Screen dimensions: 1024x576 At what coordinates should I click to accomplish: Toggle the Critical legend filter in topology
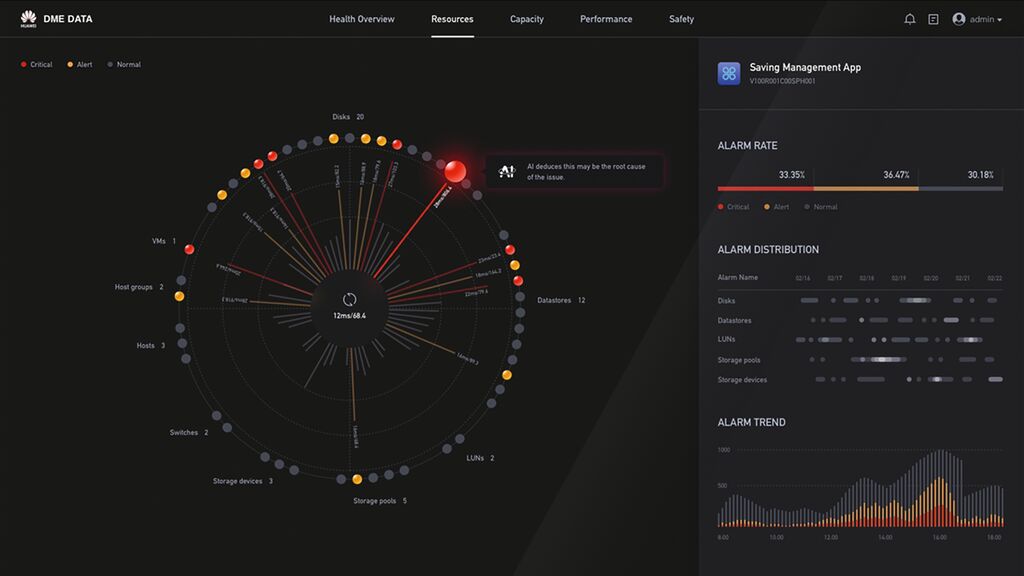pyautogui.click(x=36, y=65)
